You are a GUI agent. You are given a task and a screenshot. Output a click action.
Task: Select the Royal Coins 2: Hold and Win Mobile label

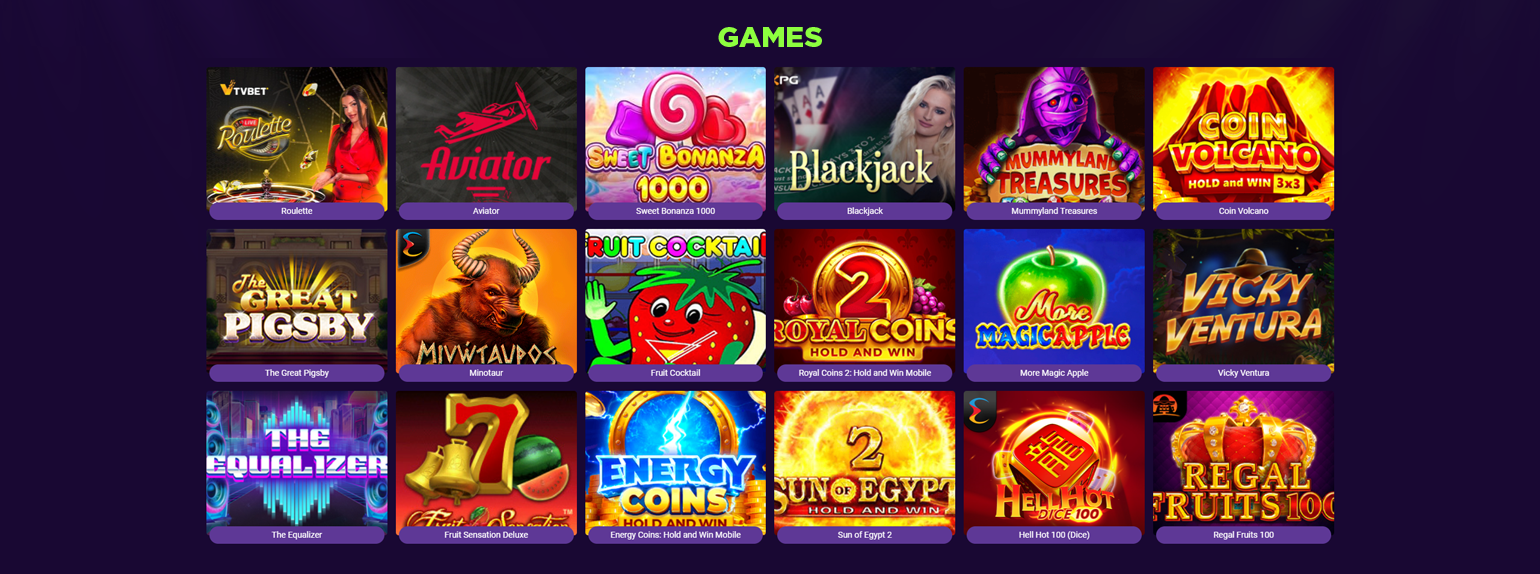[x=864, y=373]
